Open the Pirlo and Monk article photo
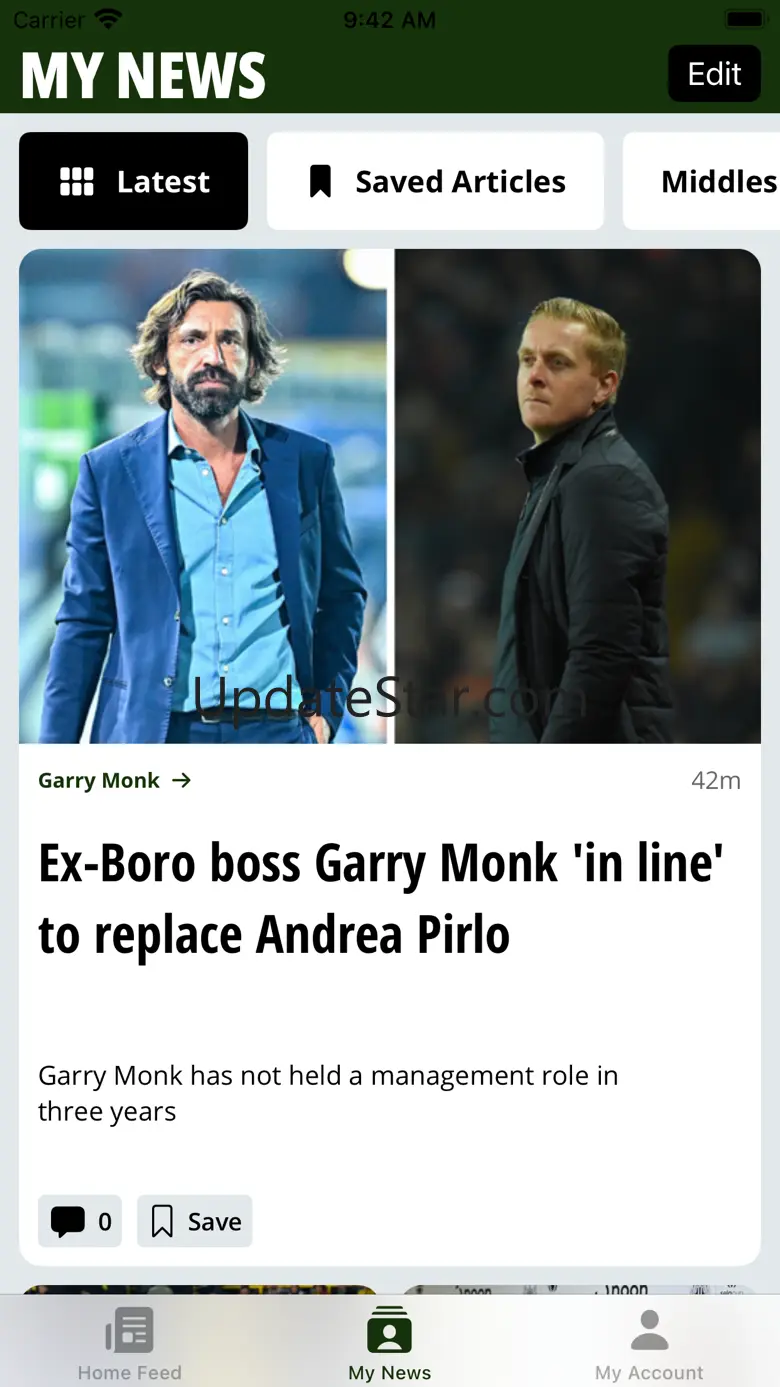The image size is (780, 1387). tap(390, 496)
